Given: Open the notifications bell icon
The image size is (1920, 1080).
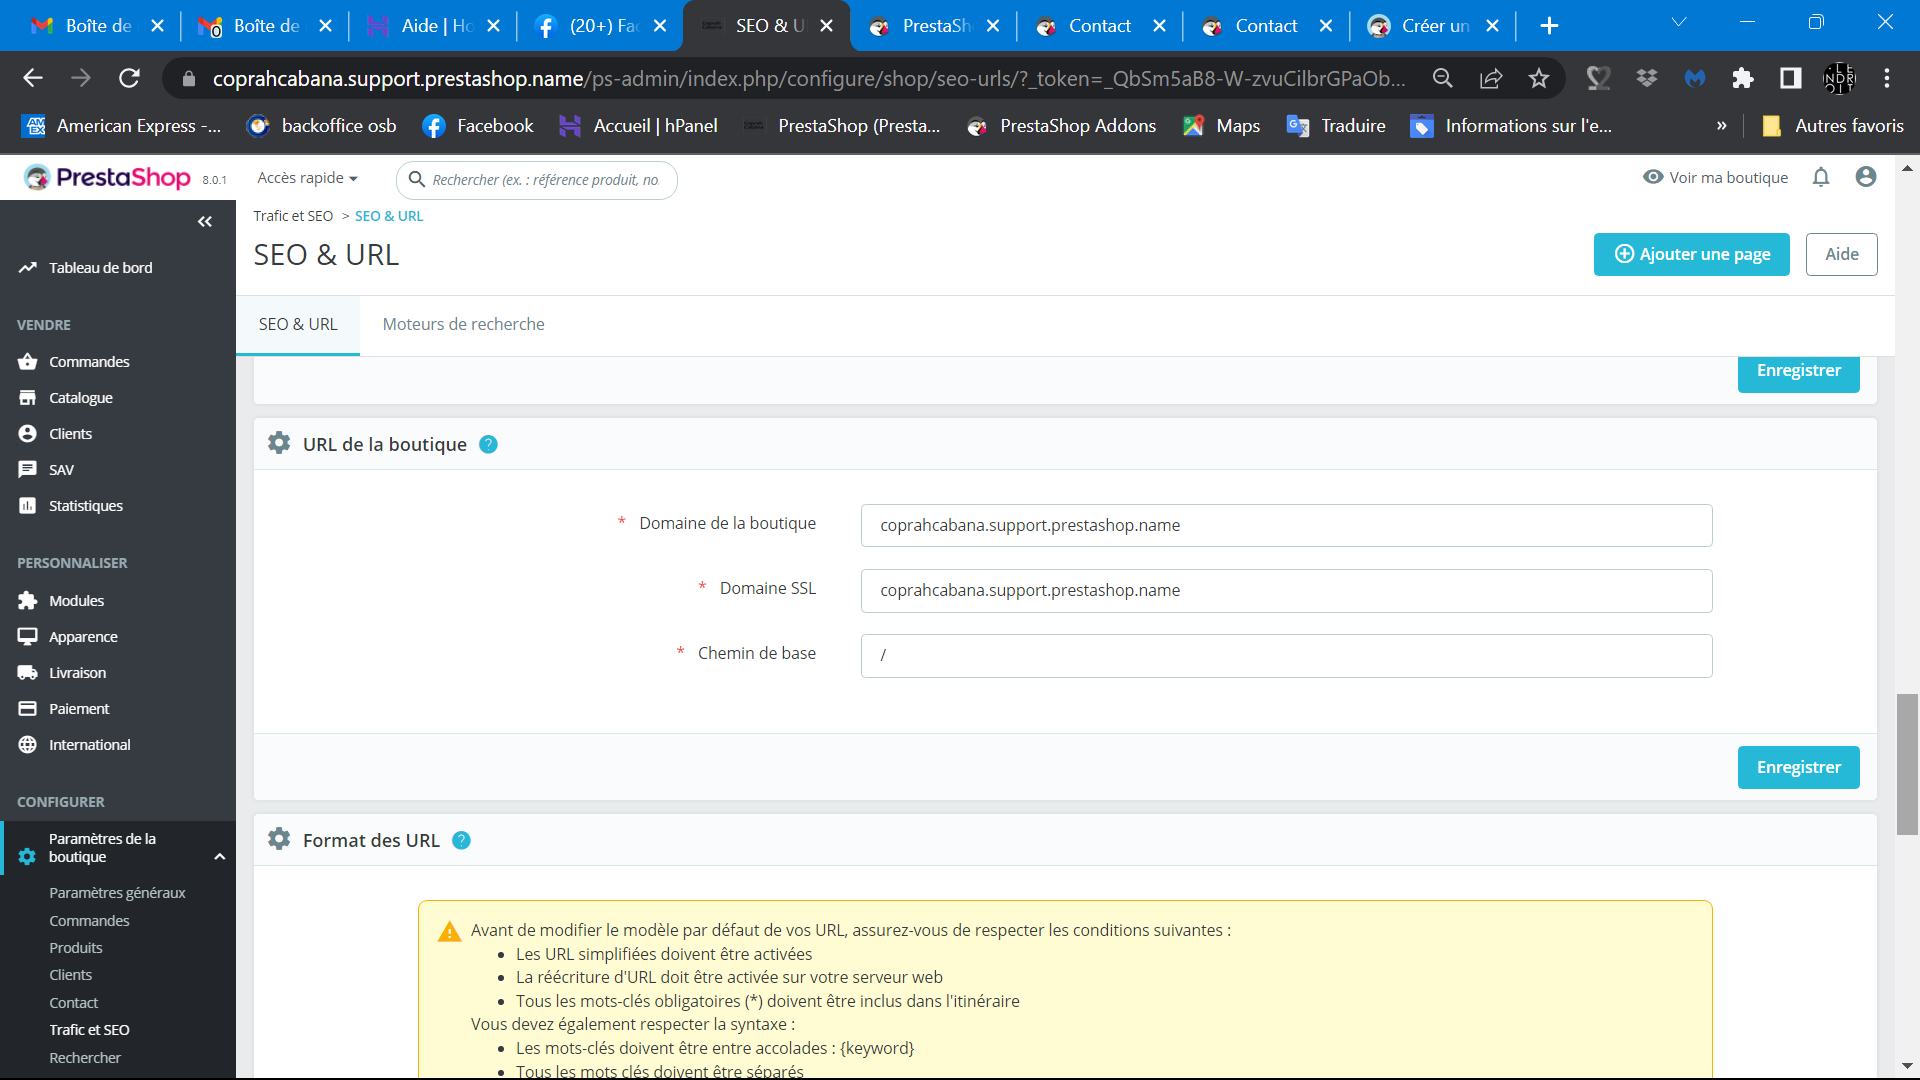Looking at the screenshot, I should click(x=1821, y=177).
